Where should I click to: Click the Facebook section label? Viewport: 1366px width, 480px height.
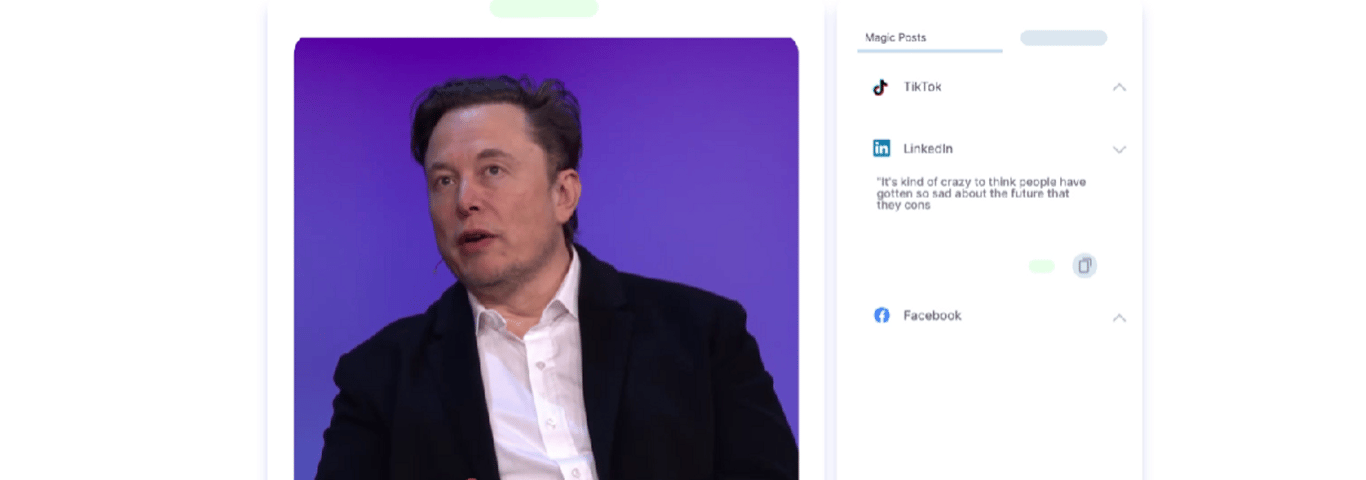[x=932, y=315]
